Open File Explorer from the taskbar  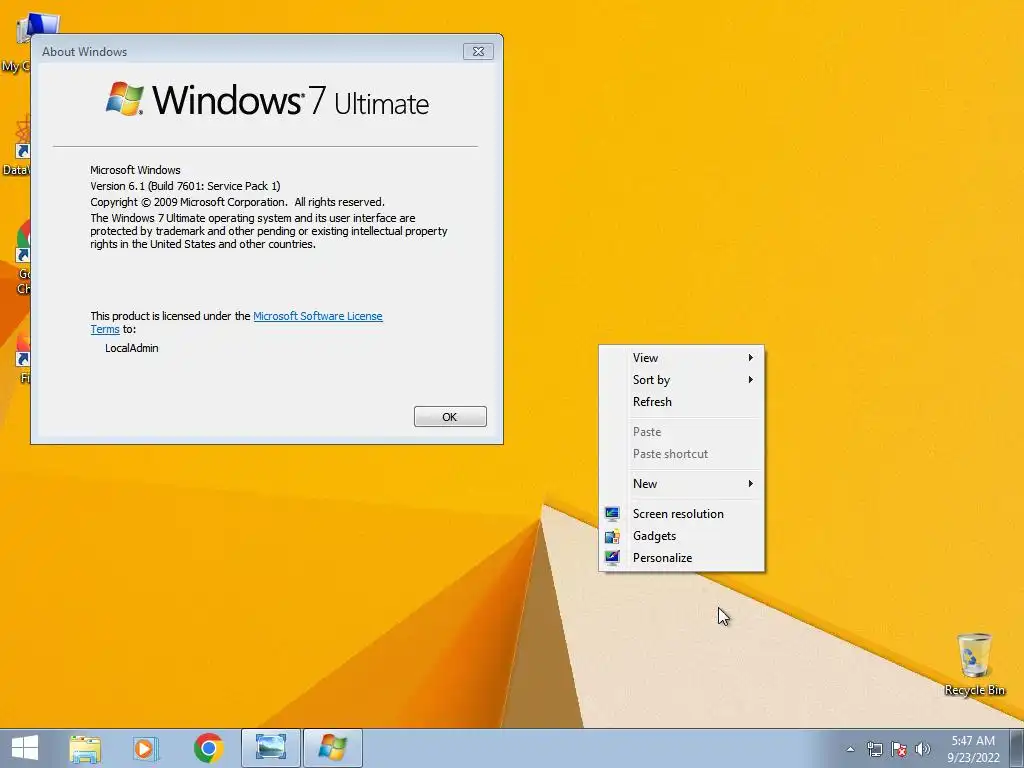click(85, 748)
